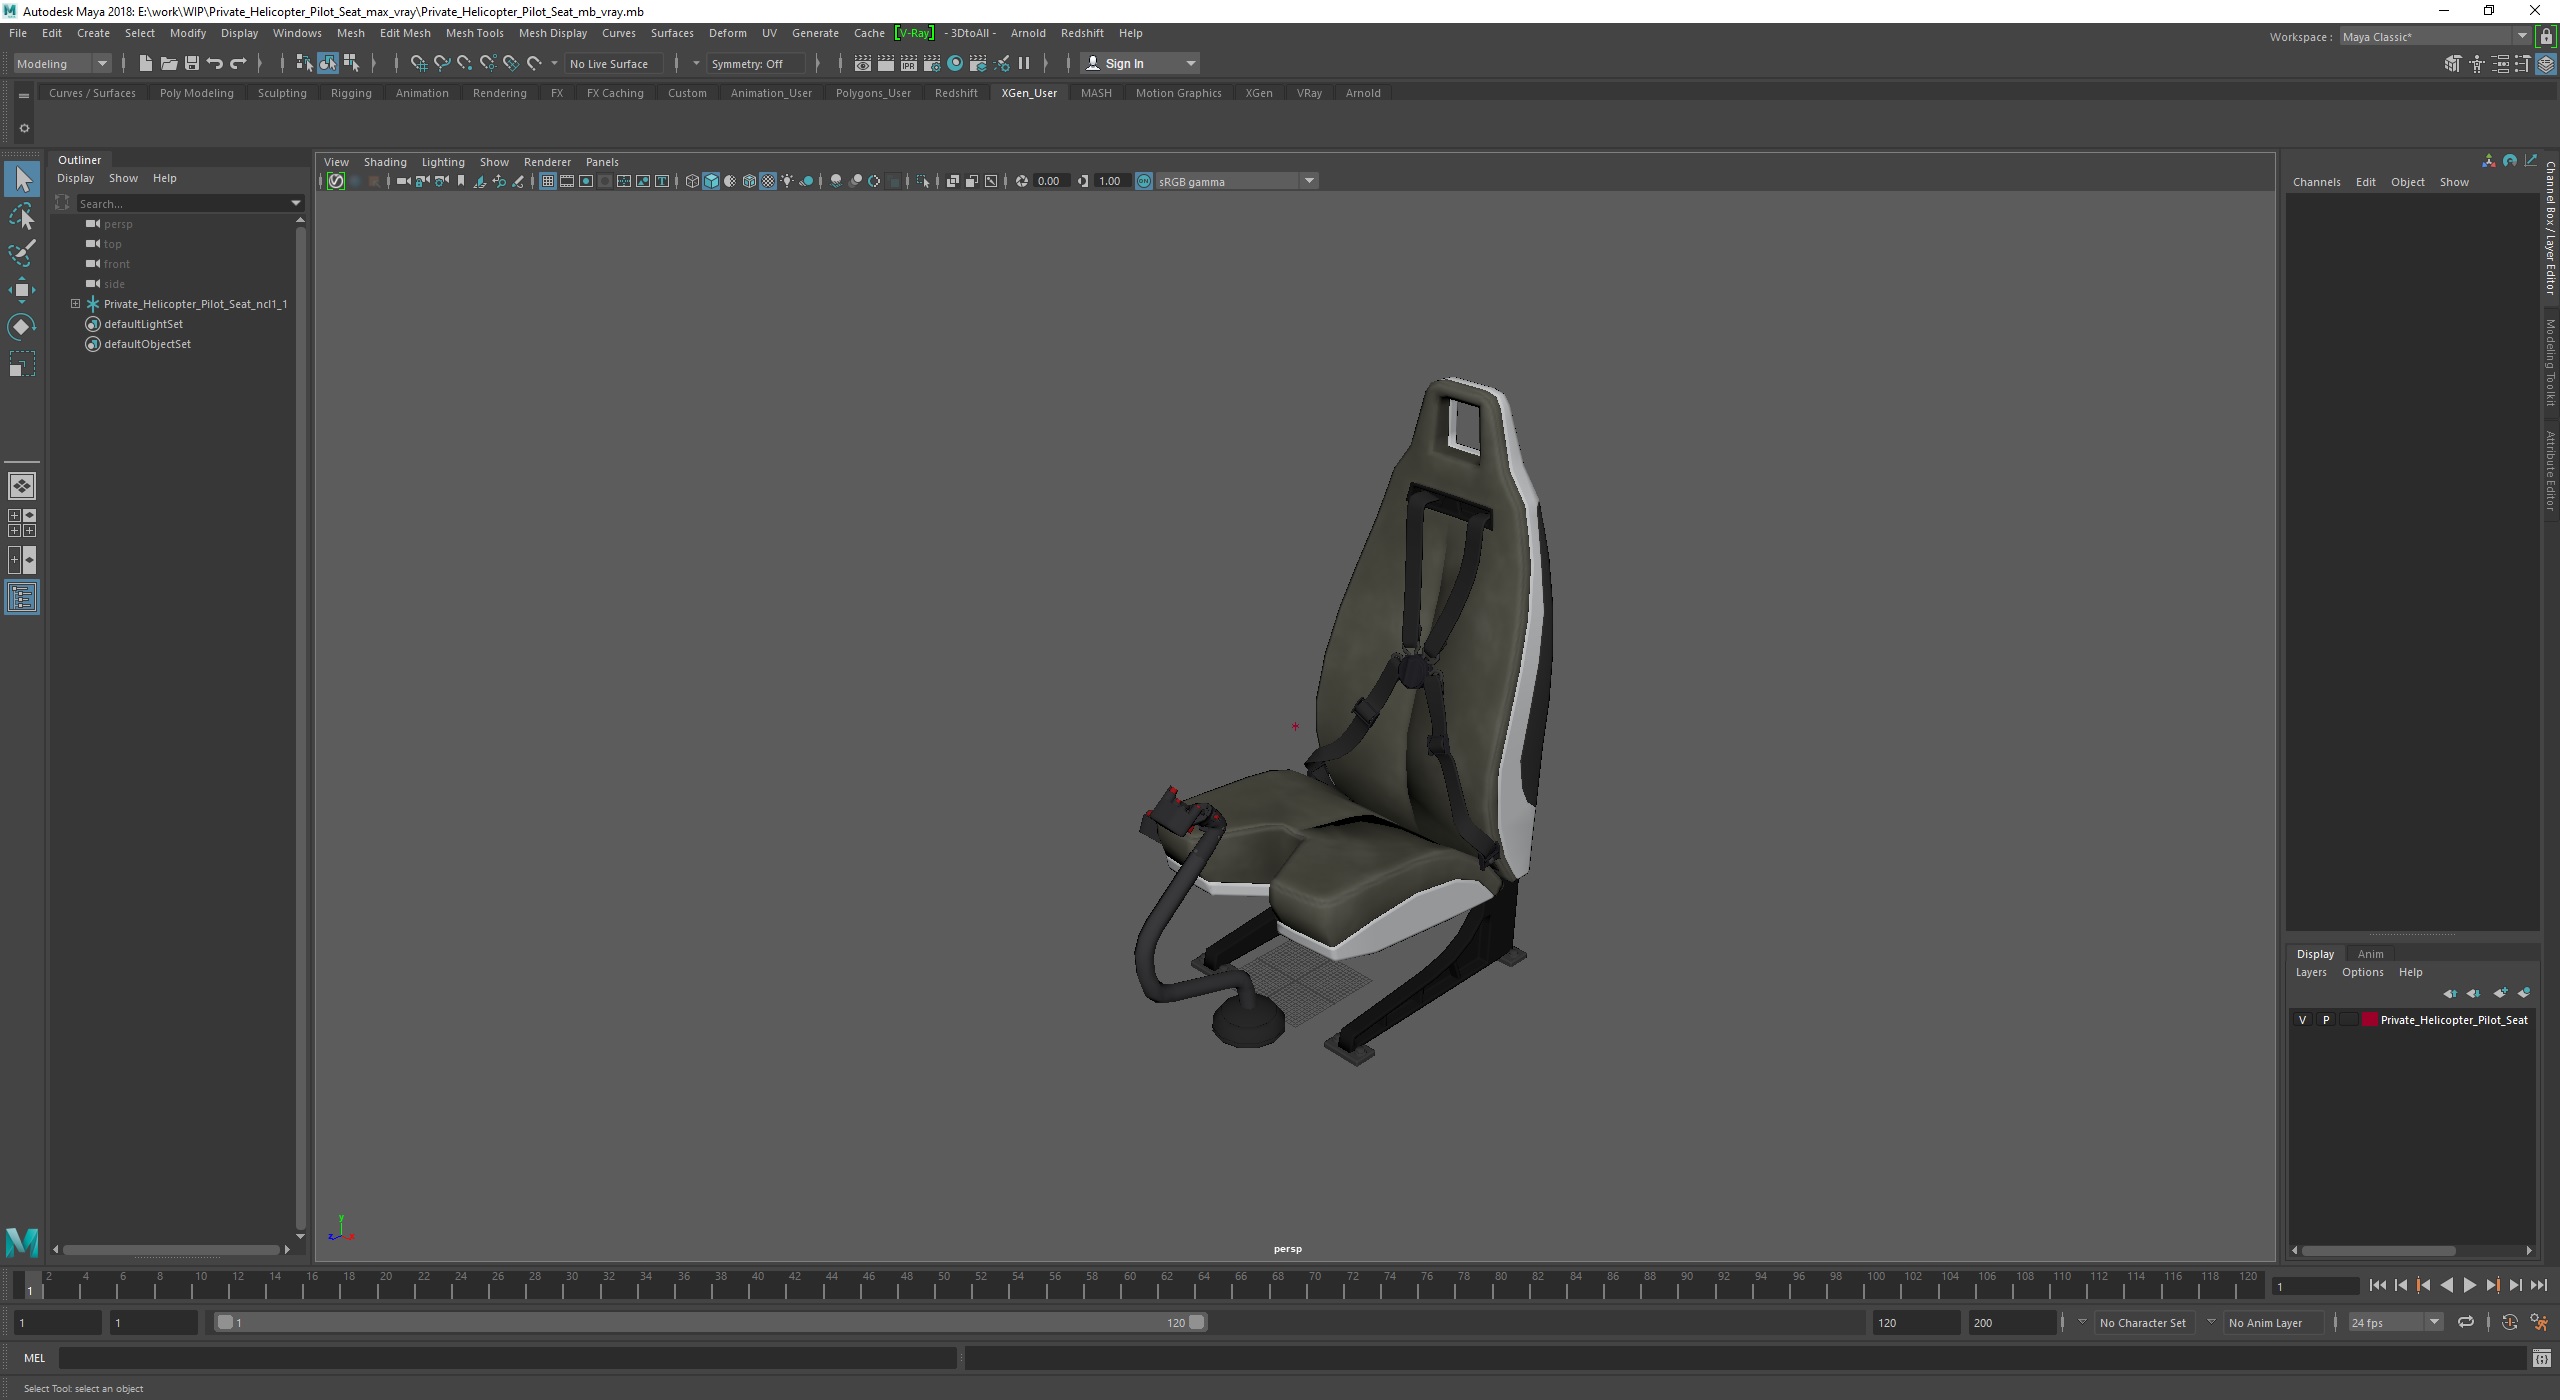Save the current scene
2560x1400 pixels.
click(x=191, y=64)
